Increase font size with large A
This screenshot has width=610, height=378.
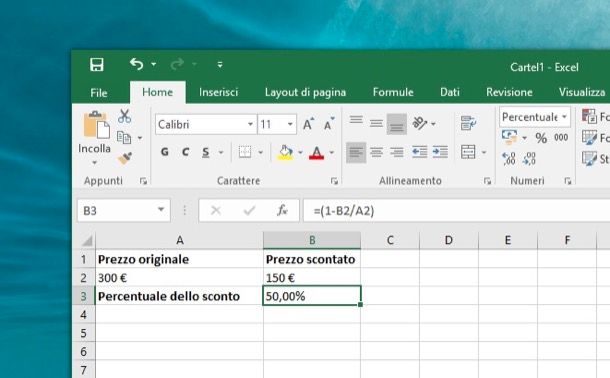click(308, 124)
